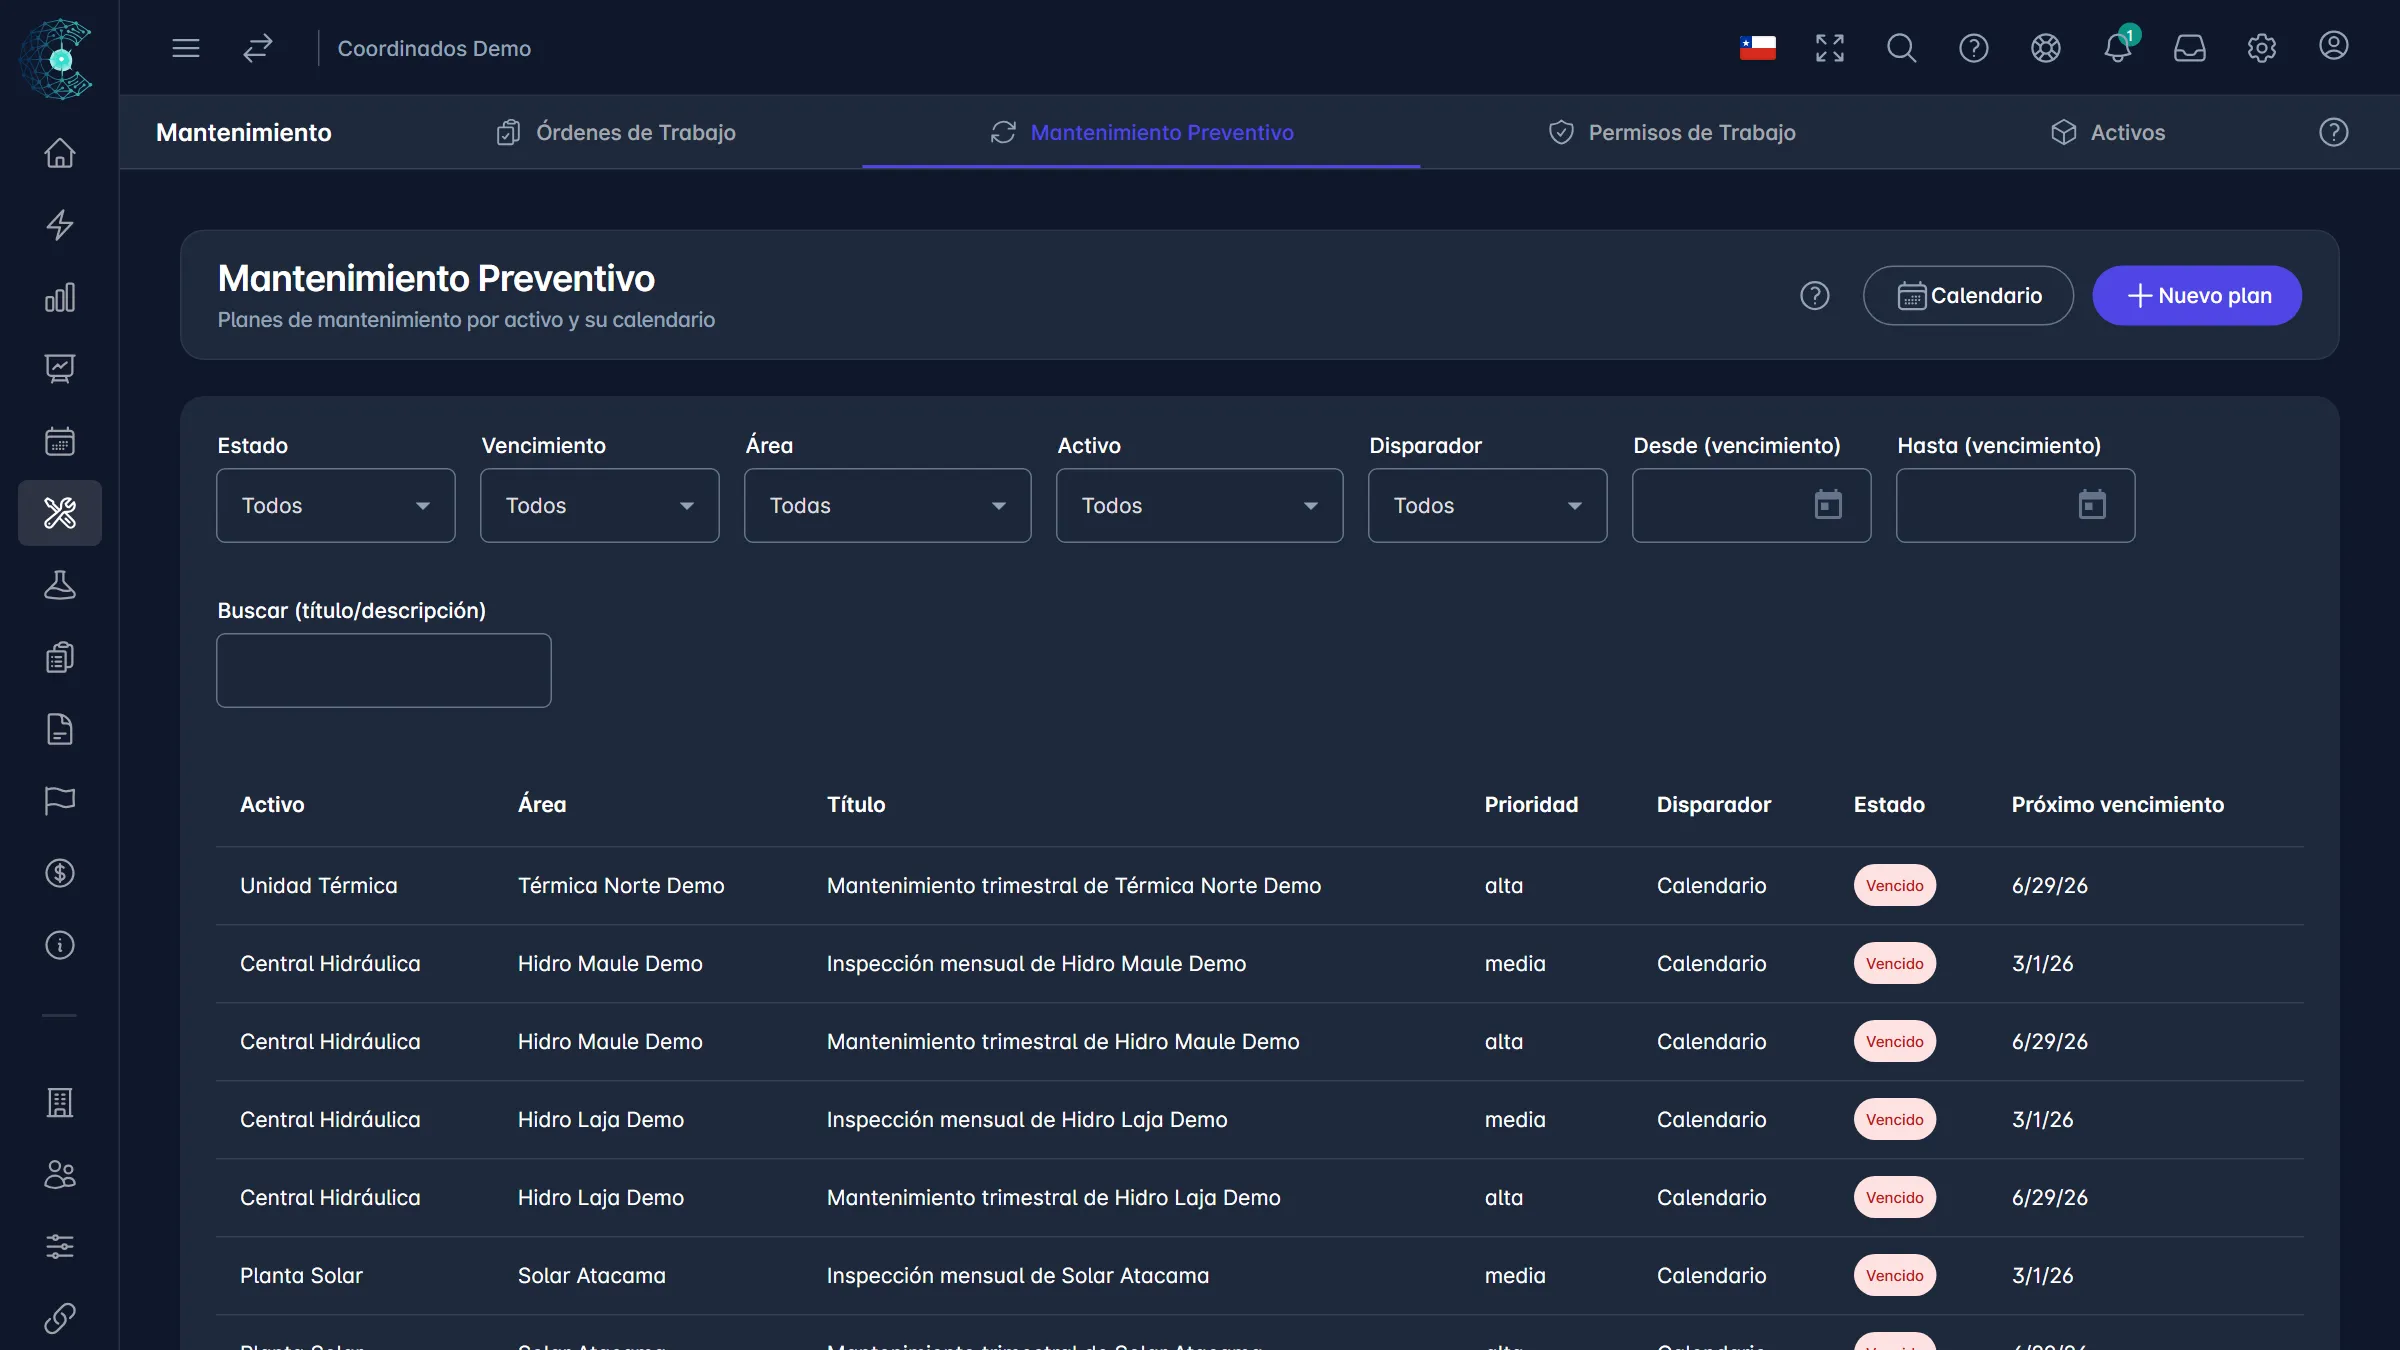Open the search magnifier icon

click(1901, 48)
